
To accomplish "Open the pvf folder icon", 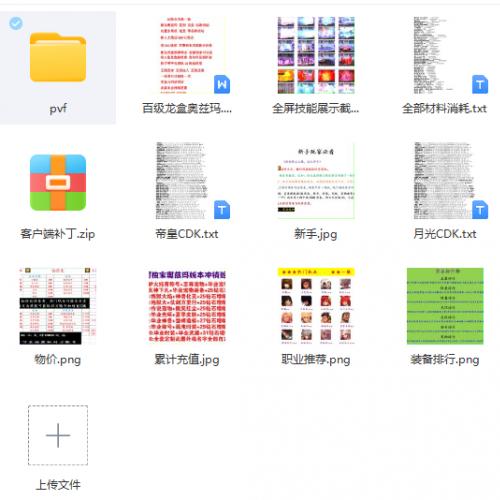I will (58, 57).
